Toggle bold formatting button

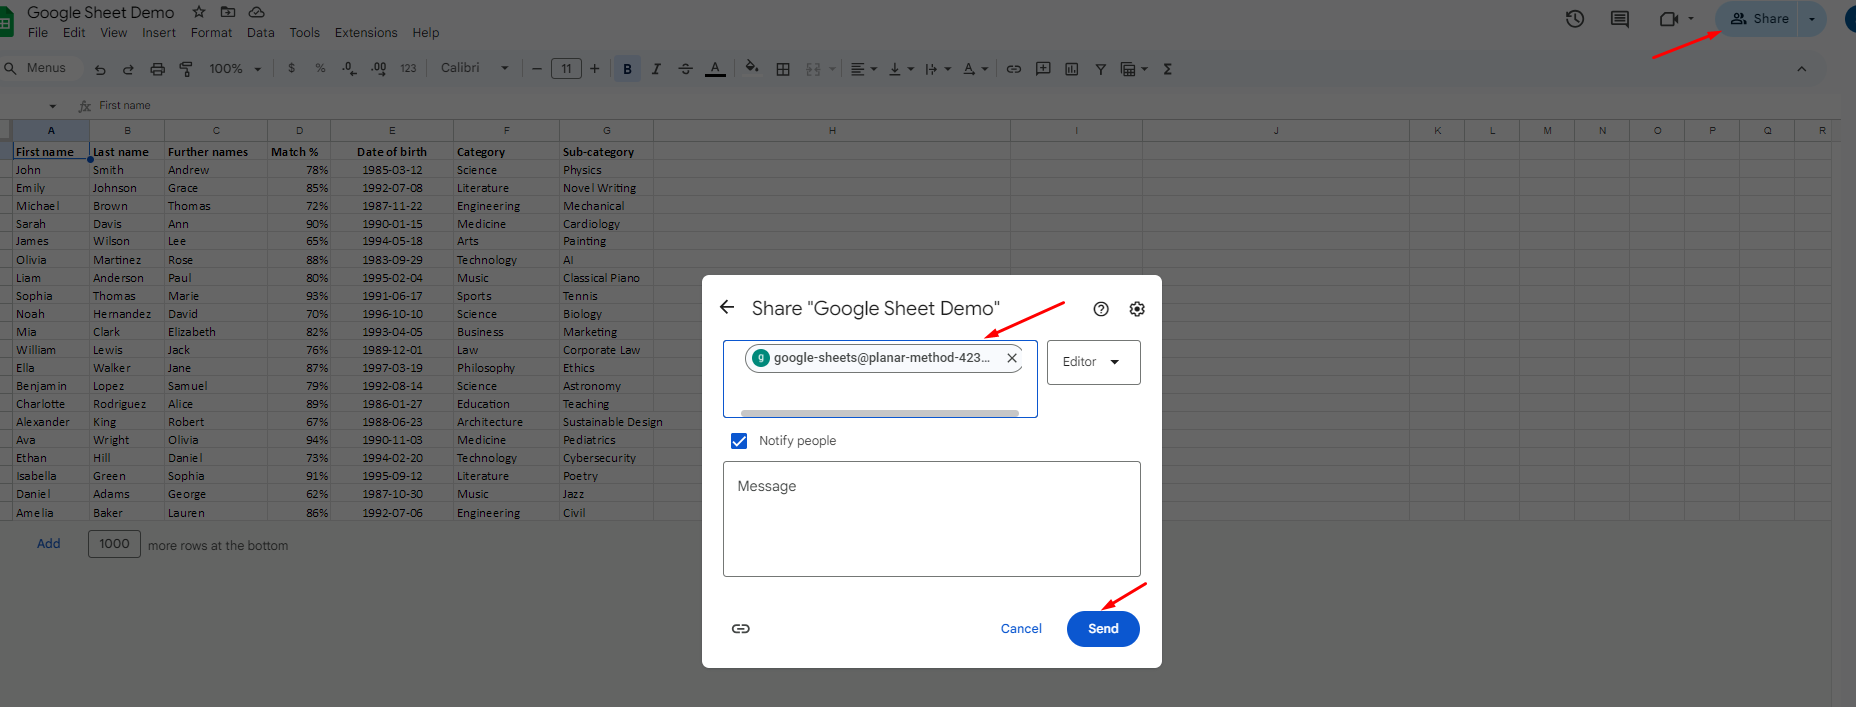(x=627, y=69)
